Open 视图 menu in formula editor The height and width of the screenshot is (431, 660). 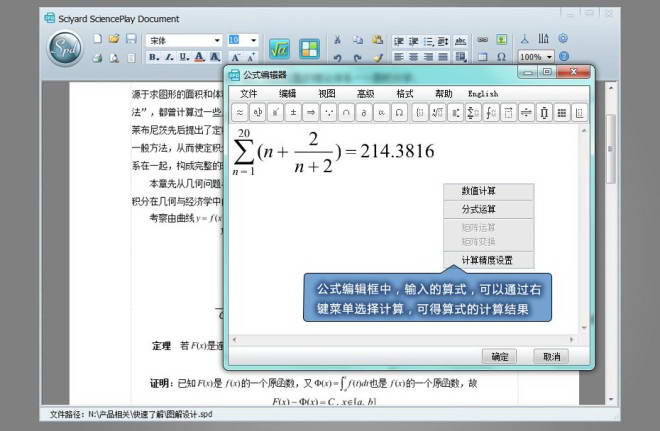327,93
